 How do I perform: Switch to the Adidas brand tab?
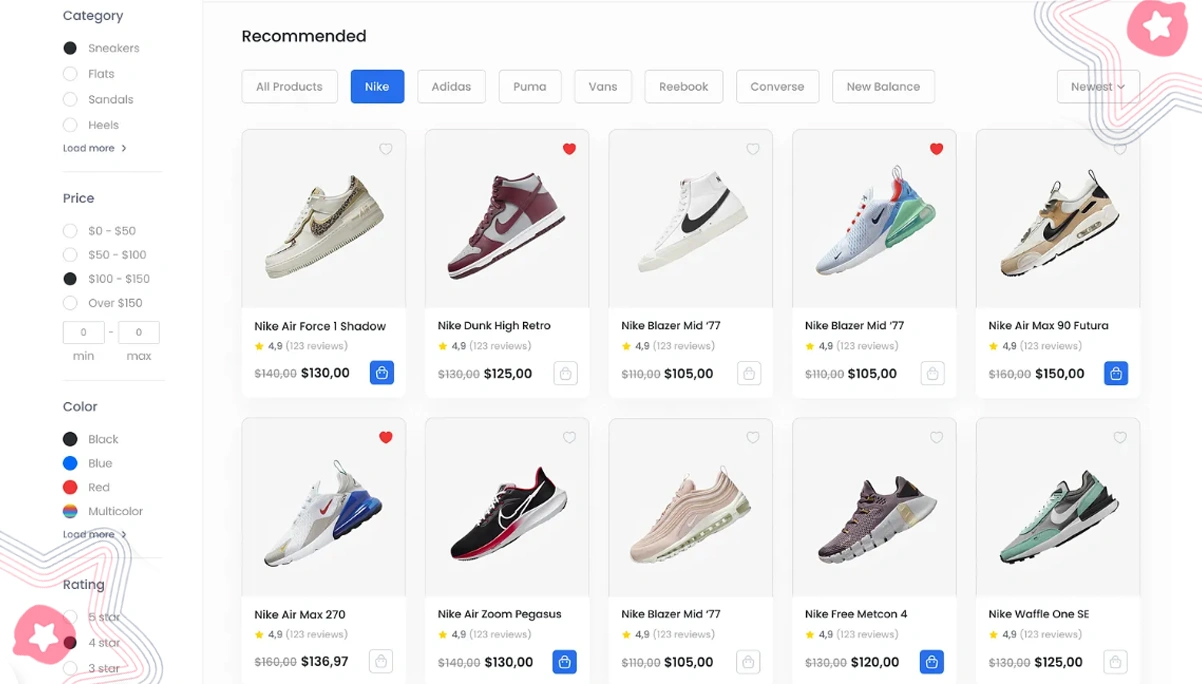coord(451,87)
